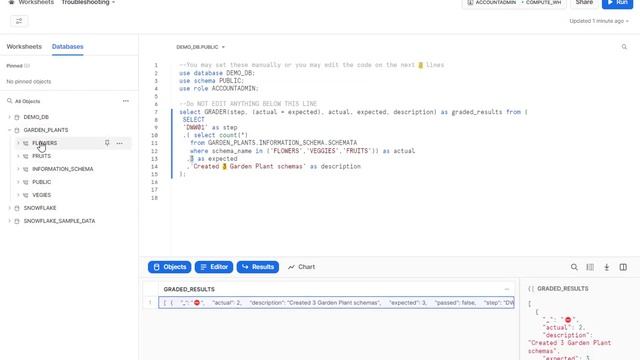Click the PUBLIC schema icon
The width and height of the screenshot is (640, 360).
[26, 182]
